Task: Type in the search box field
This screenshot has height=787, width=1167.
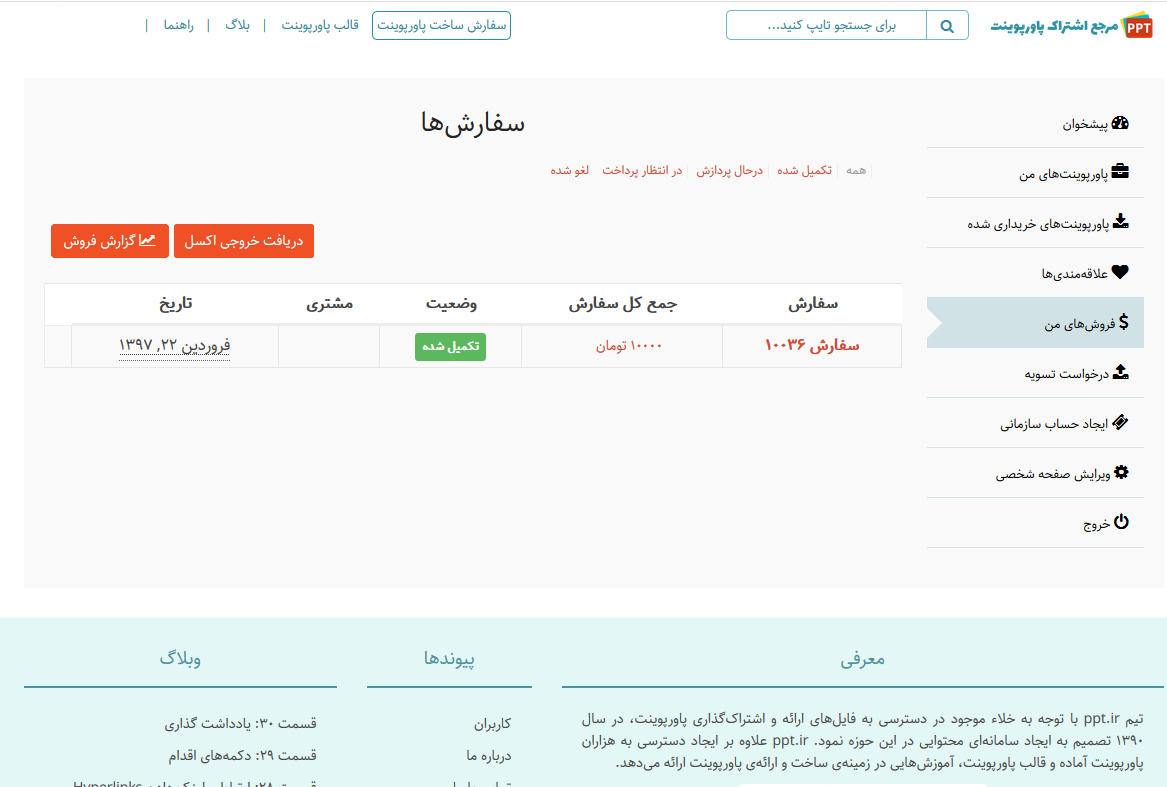Action: pos(826,26)
